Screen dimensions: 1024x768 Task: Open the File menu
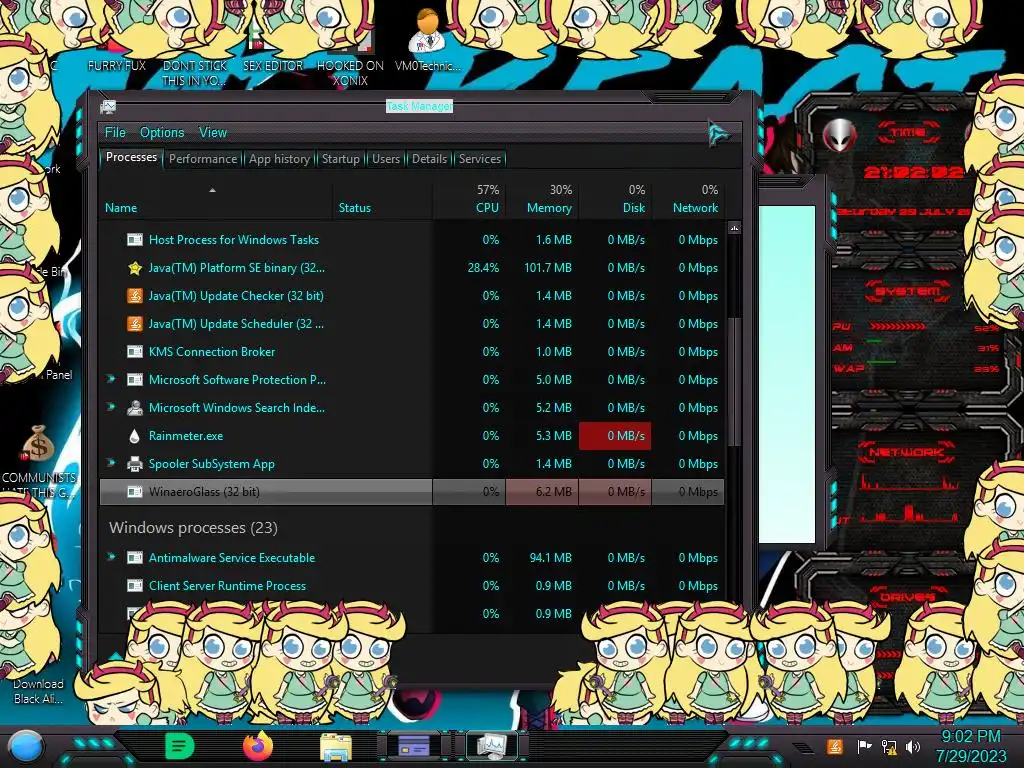click(x=115, y=133)
